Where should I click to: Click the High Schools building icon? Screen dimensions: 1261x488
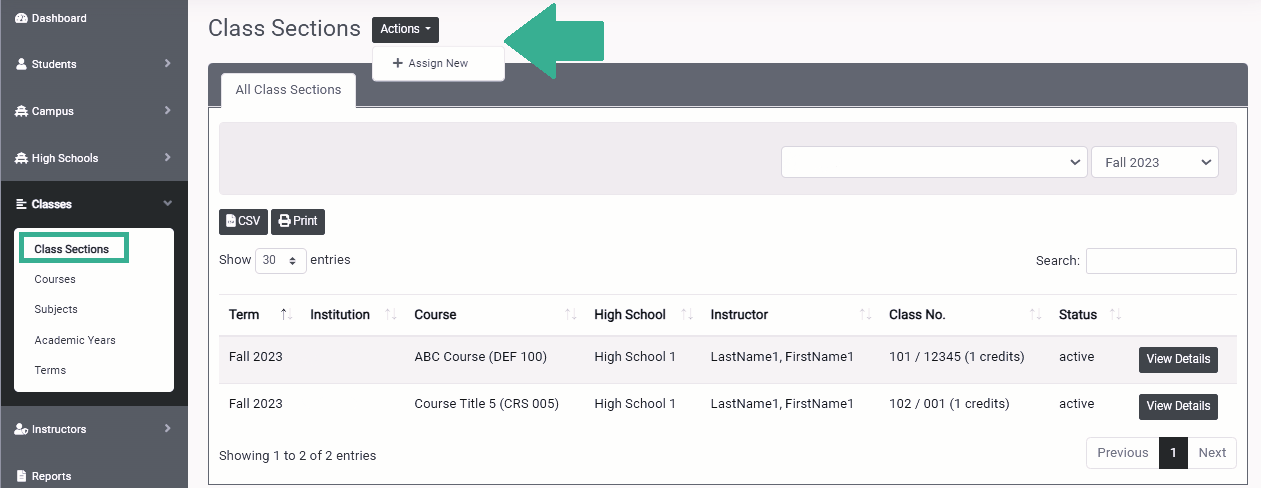[x=22, y=158]
